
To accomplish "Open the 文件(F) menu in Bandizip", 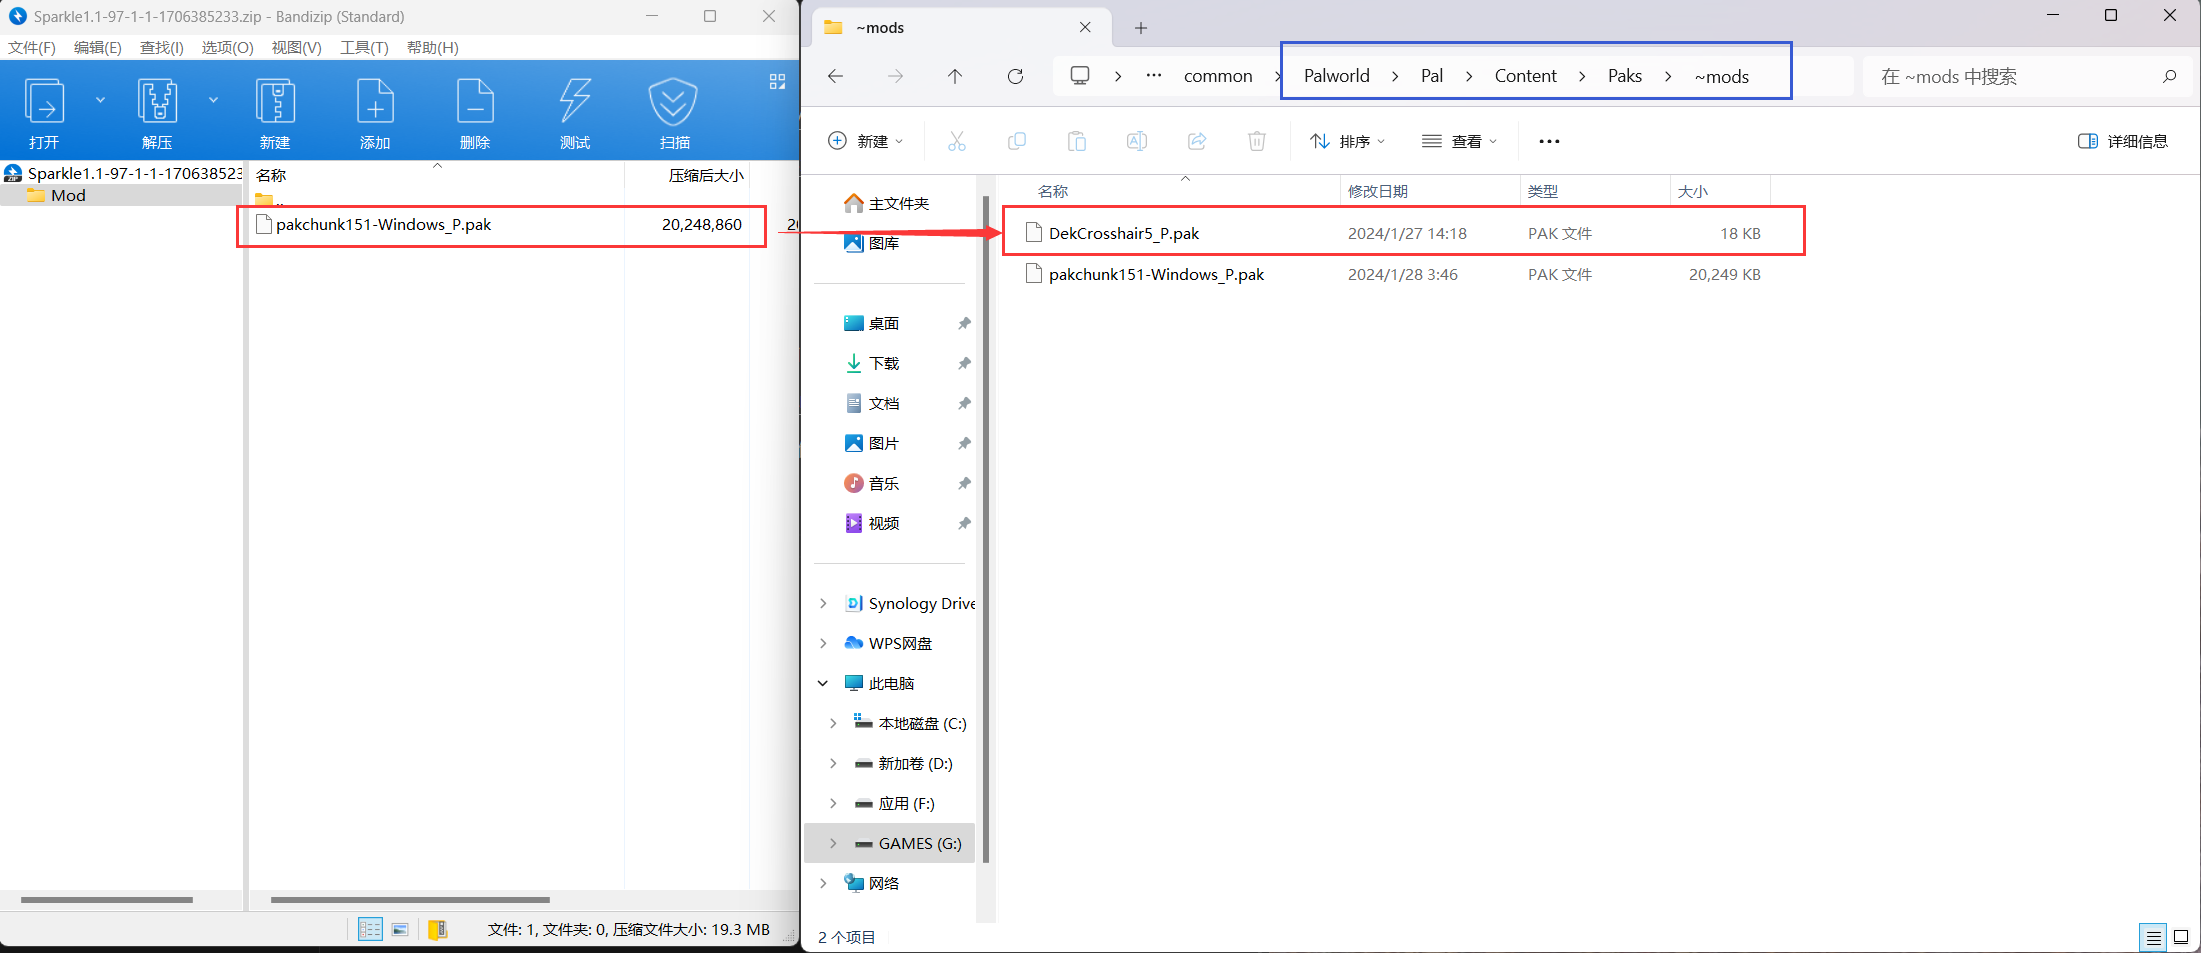I will (32, 48).
